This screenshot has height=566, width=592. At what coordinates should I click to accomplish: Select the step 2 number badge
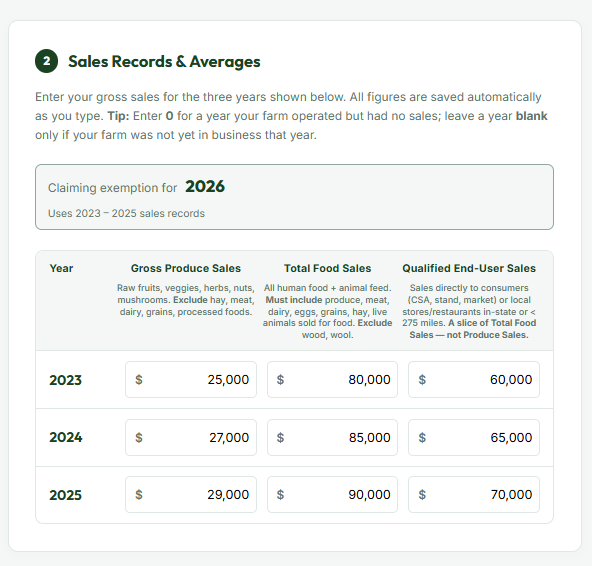[46, 61]
